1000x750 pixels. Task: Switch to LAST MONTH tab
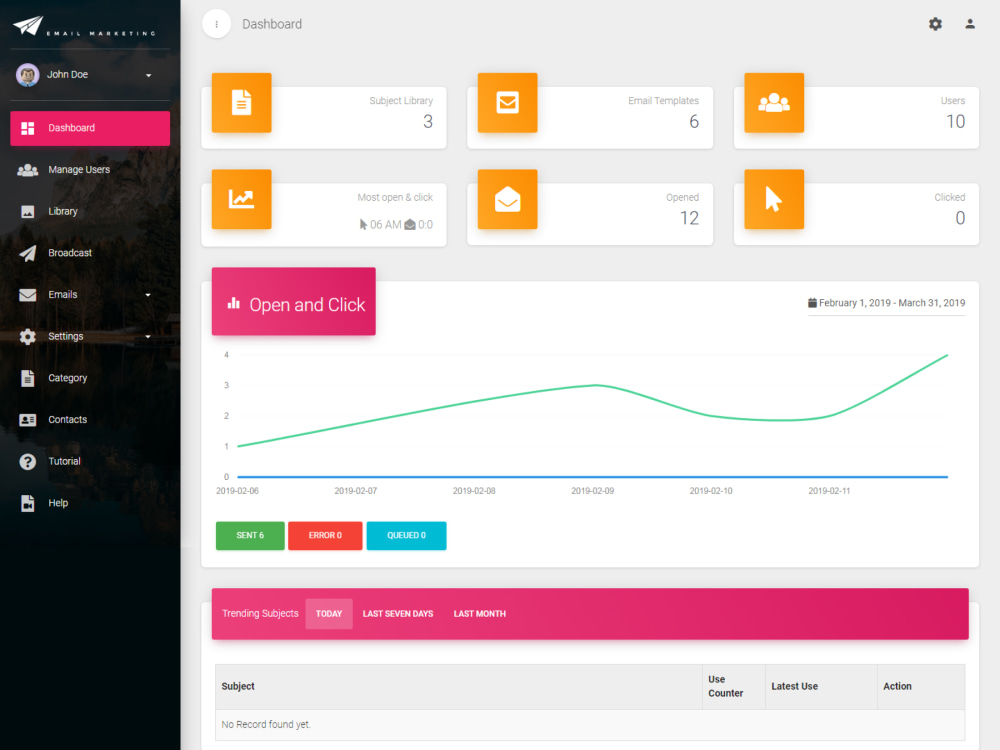pyautogui.click(x=480, y=614)
